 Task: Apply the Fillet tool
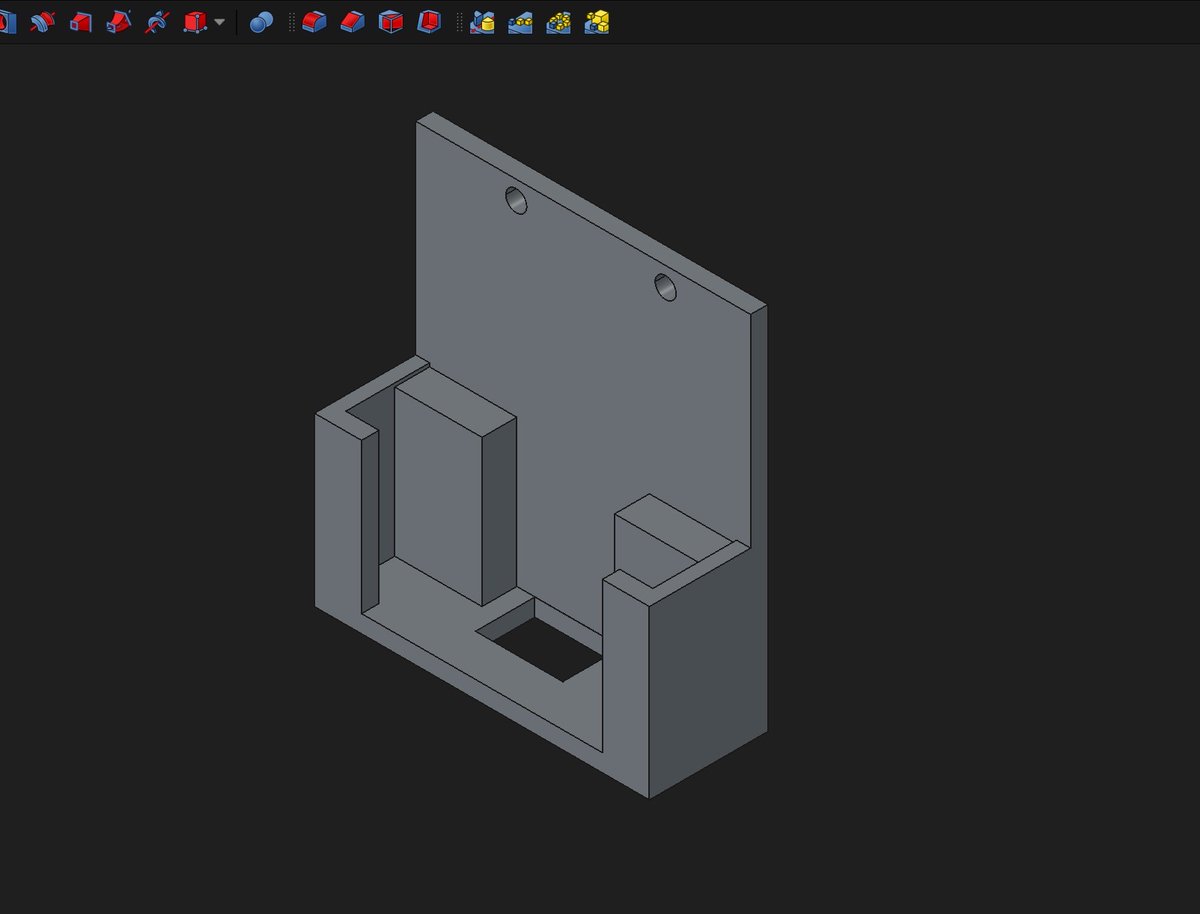point(315,21)
